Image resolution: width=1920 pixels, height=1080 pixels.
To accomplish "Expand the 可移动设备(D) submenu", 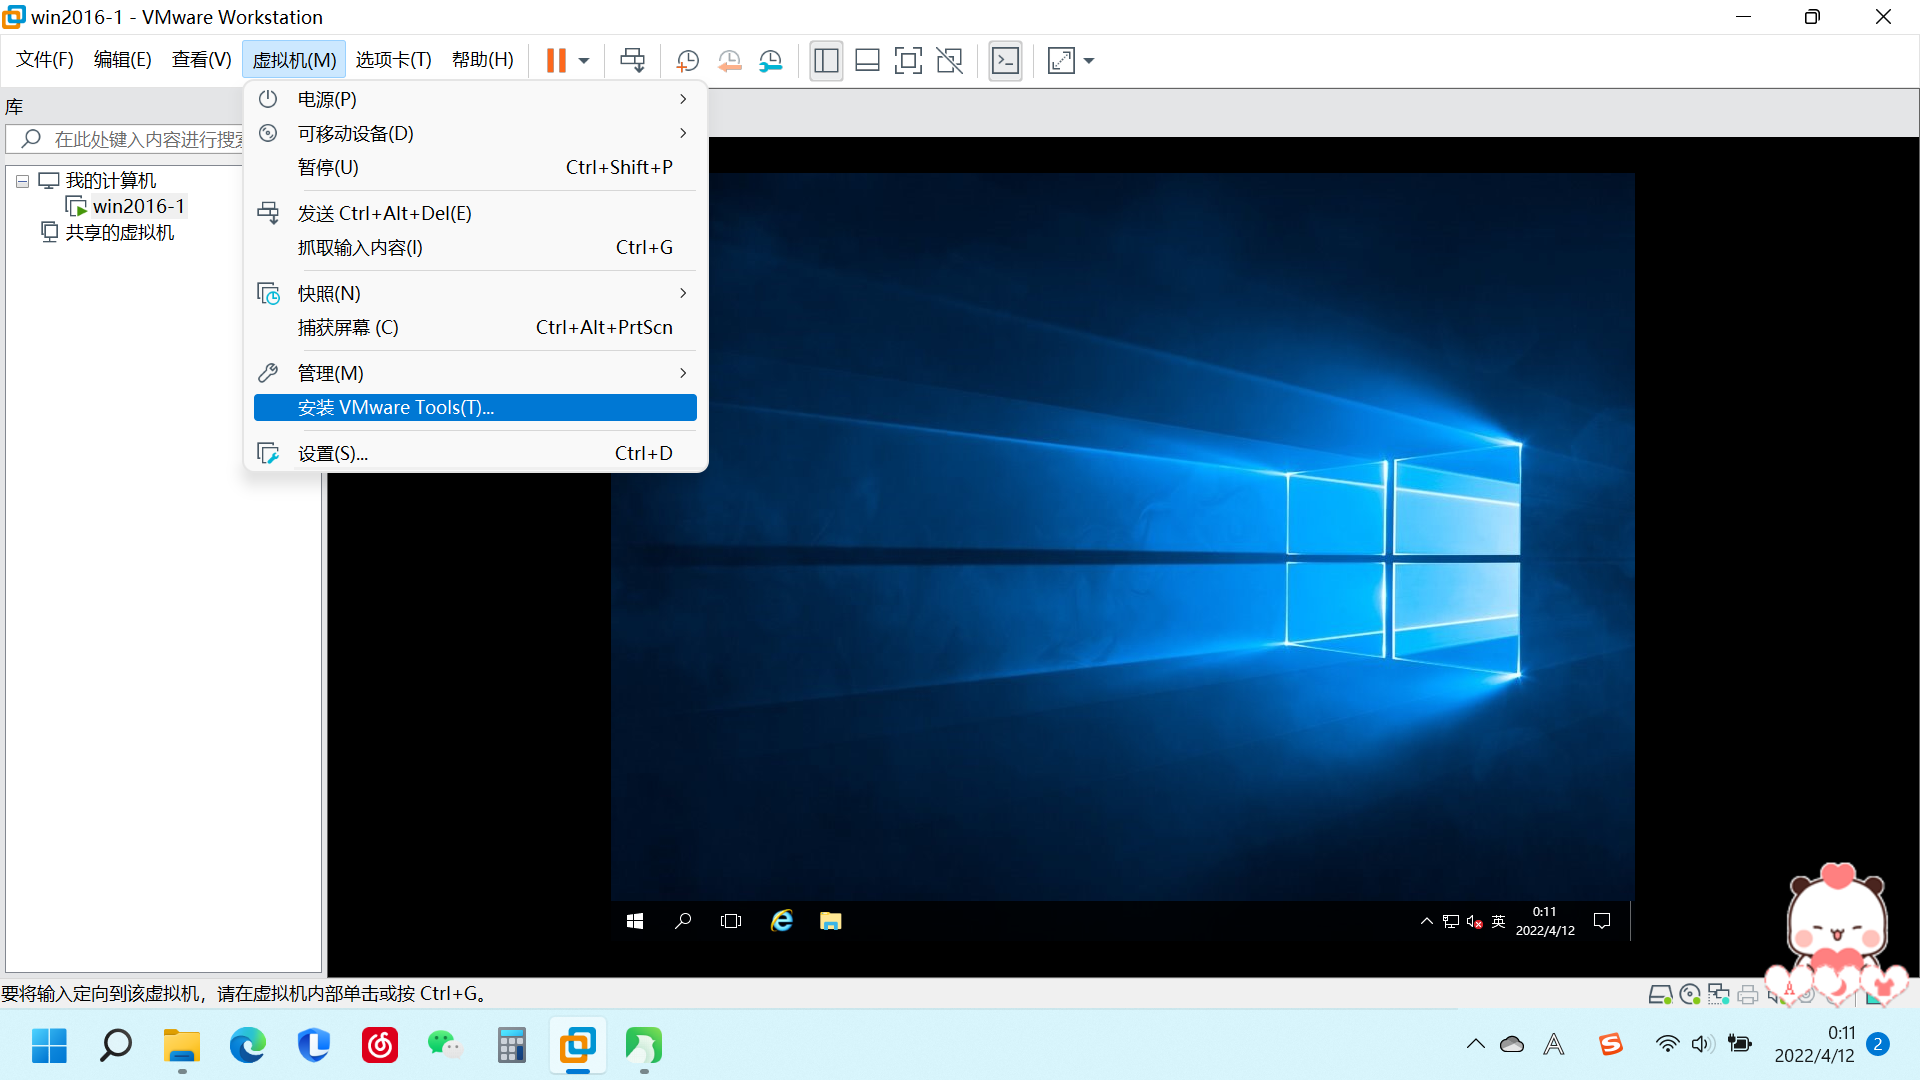I will tap(475, 133).
